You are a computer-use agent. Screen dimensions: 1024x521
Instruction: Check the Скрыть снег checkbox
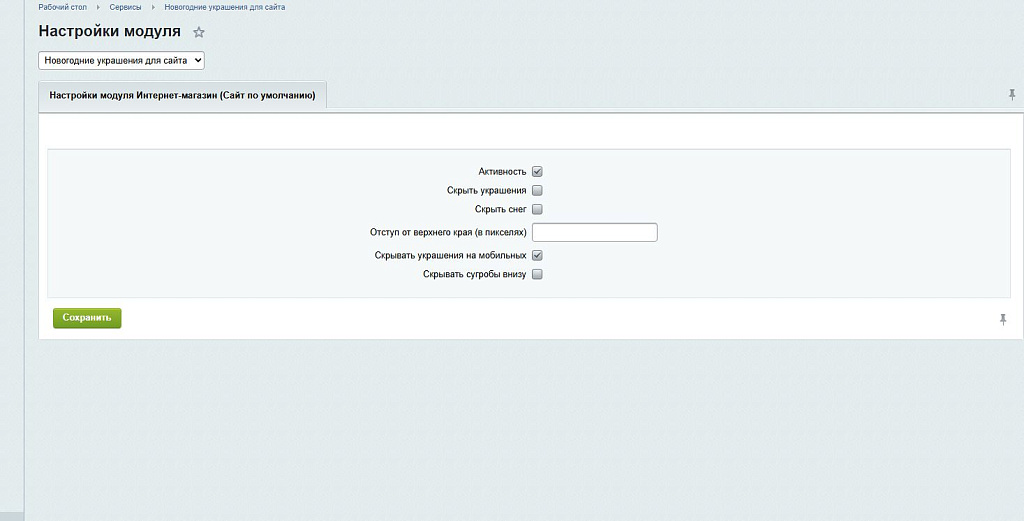(537, 210)
